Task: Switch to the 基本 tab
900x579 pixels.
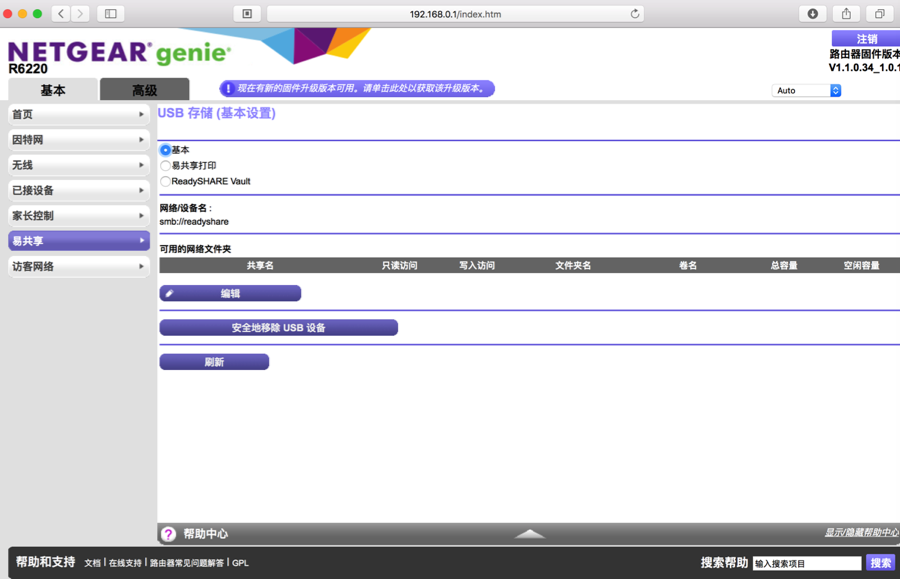Action: (53, 90)
